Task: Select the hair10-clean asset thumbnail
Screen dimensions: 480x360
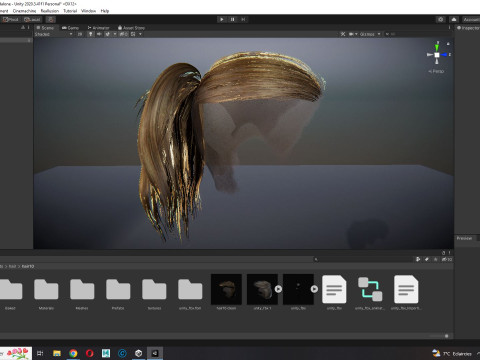Action: (226, 289)
